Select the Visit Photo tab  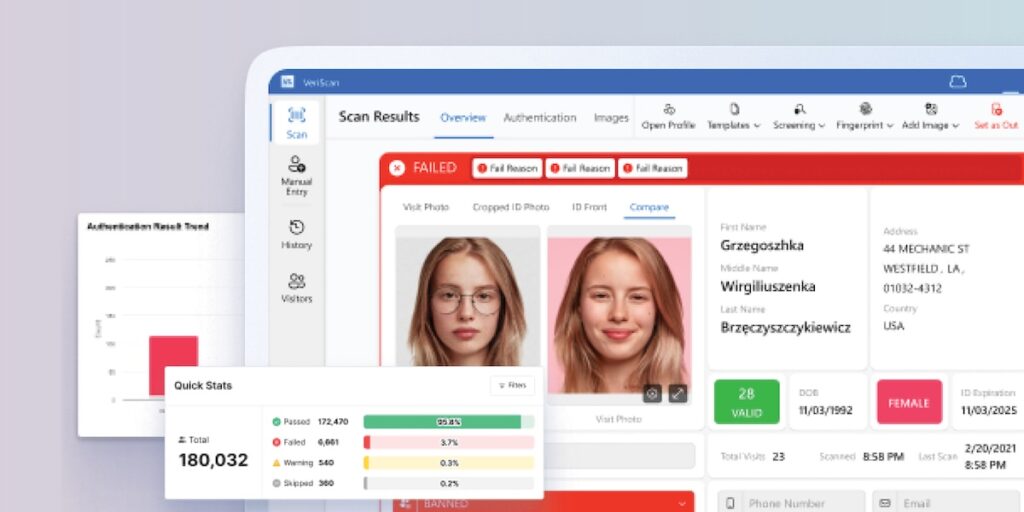click(x=426, y=207)
